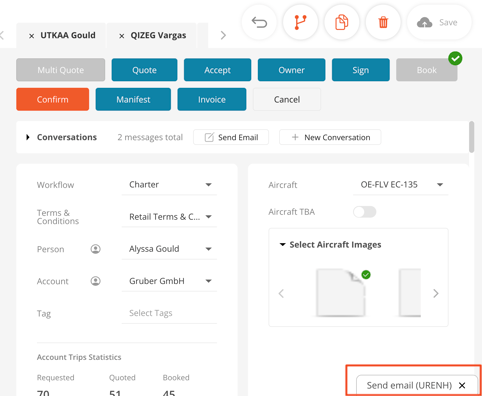Click the Cancel button
482x396 pixels.
[x=287, y=99]
